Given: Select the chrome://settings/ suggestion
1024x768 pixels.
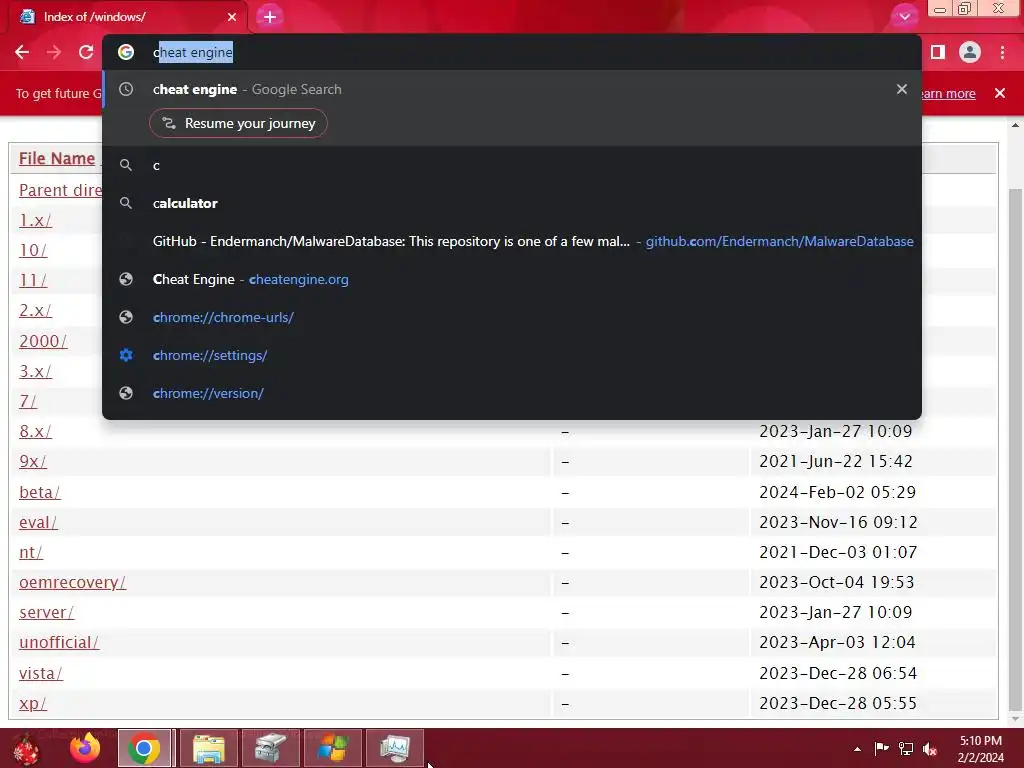Looking at the screenshot, I should [x=511, y=355].
